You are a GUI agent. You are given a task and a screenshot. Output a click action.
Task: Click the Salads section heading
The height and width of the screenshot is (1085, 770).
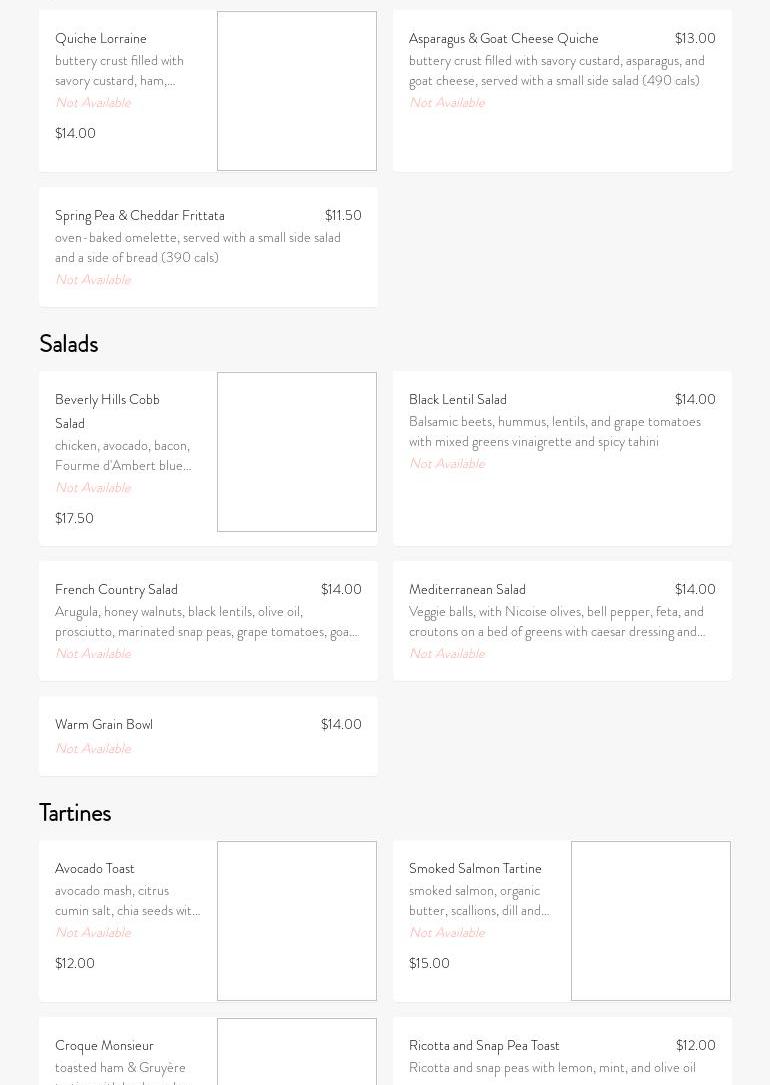coord(69,344)
